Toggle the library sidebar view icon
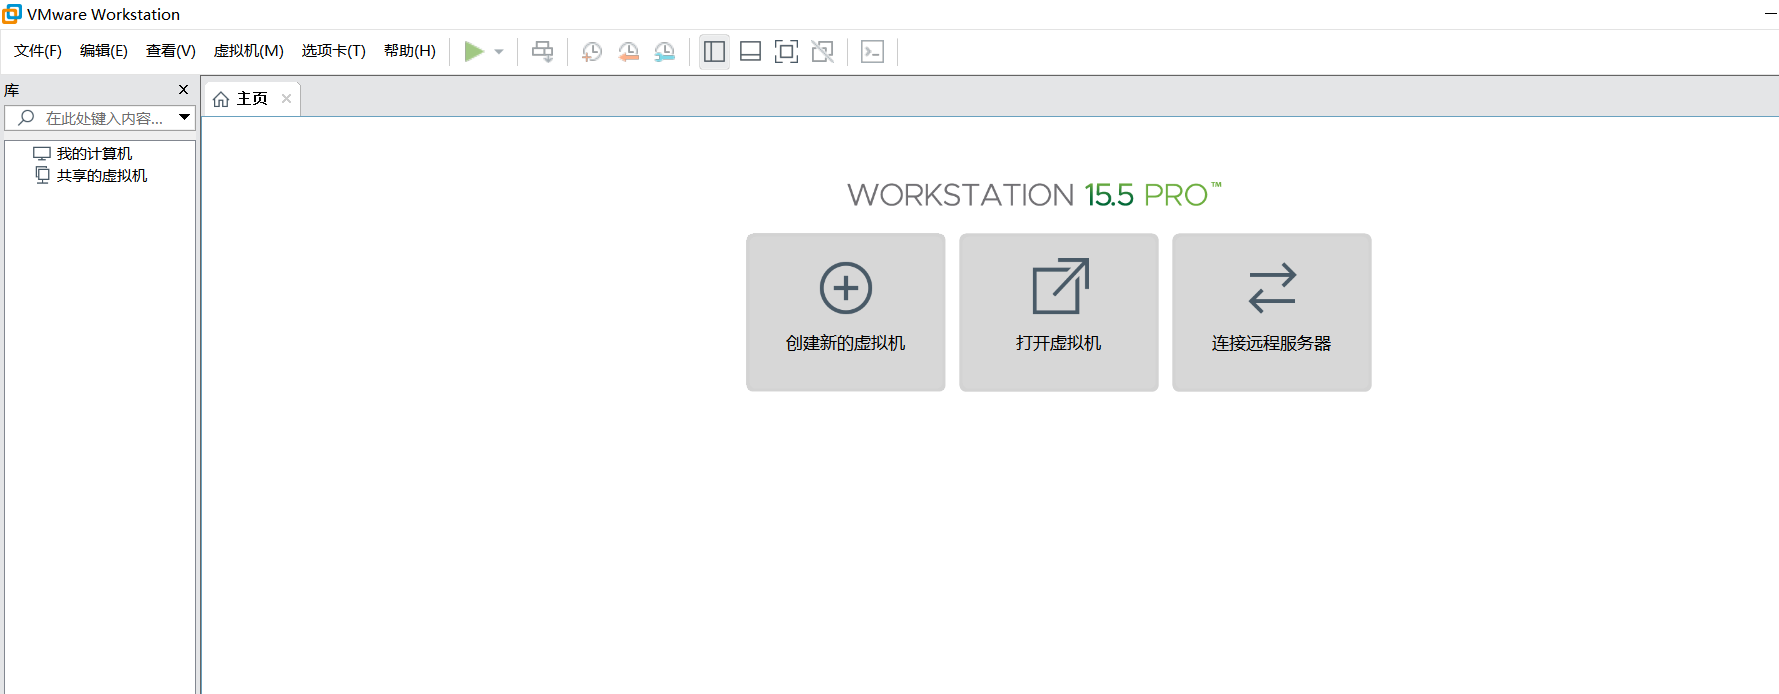Image resolution: width=1779 pixels, height=694 pixels. click(714, 51)
